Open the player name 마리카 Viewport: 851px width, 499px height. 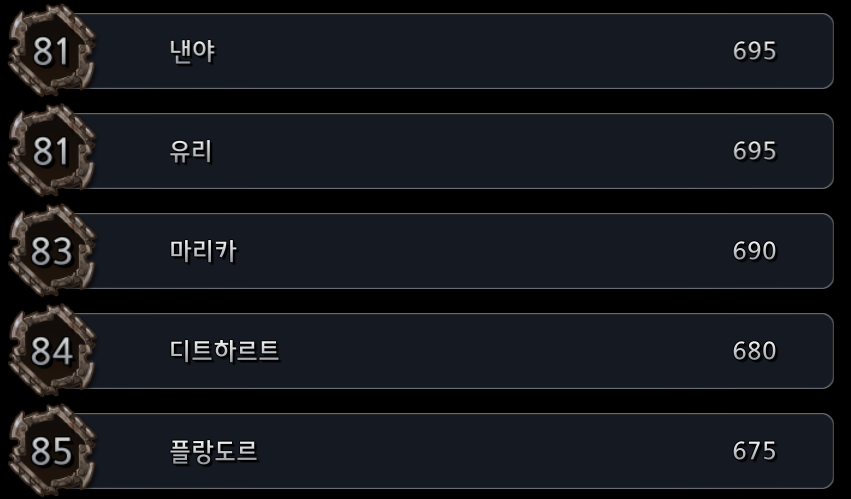point(203,251)
